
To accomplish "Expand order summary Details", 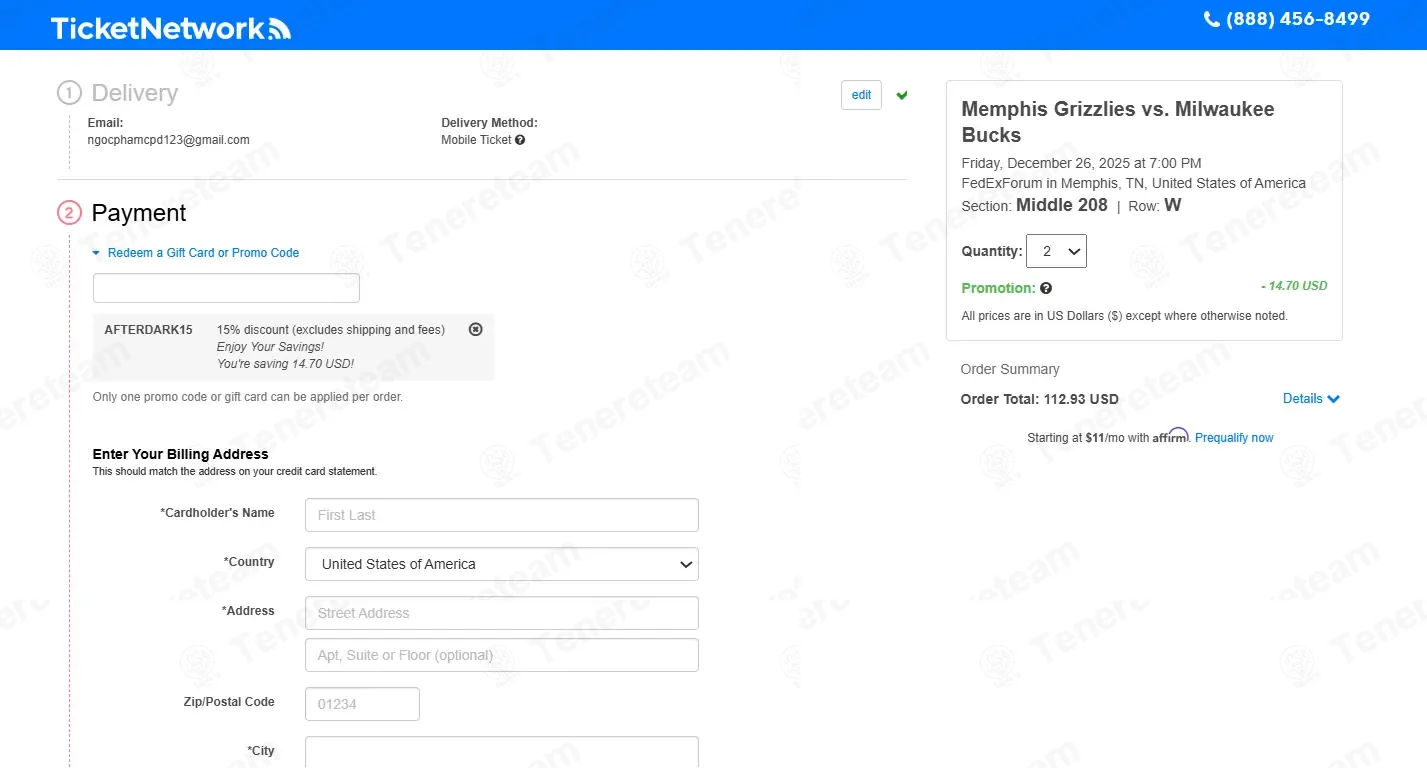I will (1311, 398).
